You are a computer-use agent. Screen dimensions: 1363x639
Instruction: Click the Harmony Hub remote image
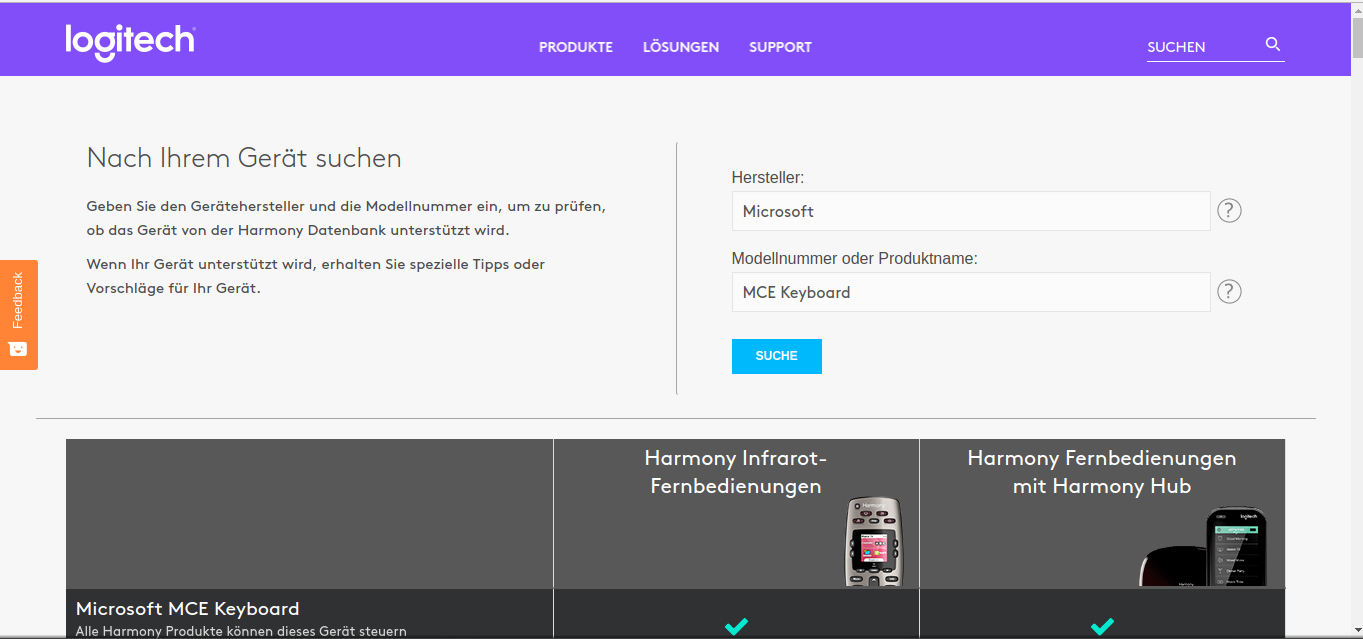tap(1204, 547)
